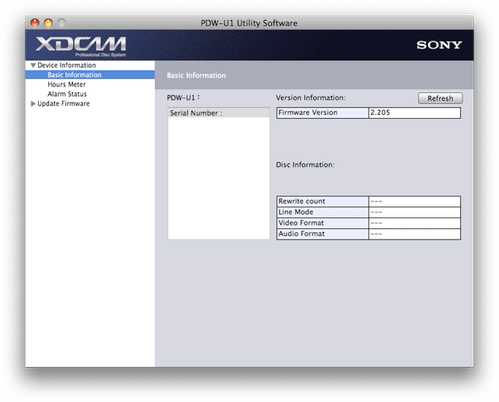Click the XDCAM logo in the banner
Screen dimensions: 499x402
click(81, 46)
